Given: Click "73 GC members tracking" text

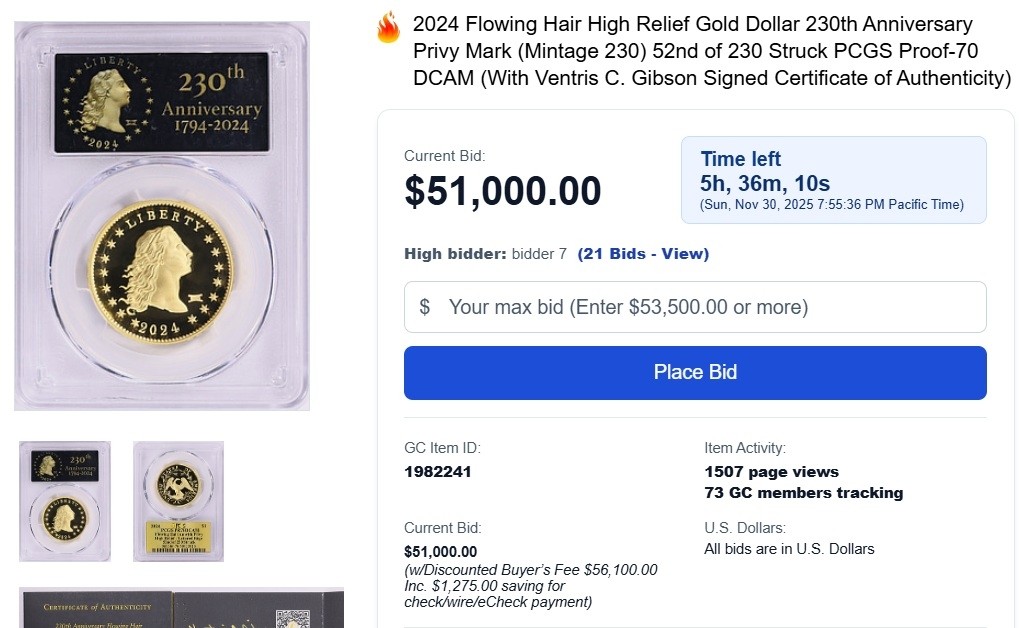Looking at the screenshot, I should (x=803, y=492).
